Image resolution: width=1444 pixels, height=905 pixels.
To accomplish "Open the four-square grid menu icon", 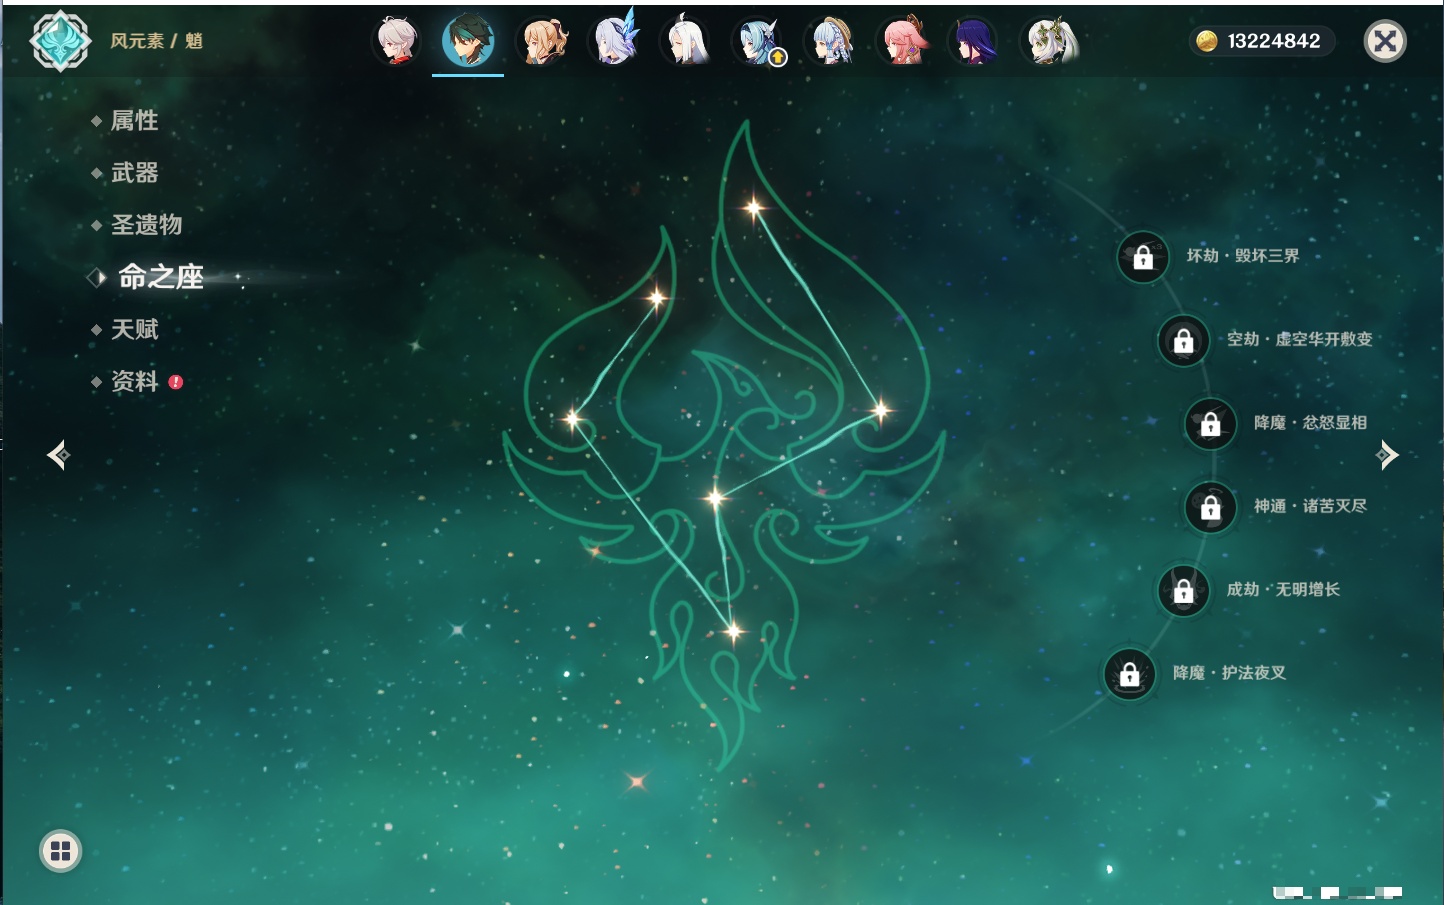I will pyautogui.click(x=60, y=851).
